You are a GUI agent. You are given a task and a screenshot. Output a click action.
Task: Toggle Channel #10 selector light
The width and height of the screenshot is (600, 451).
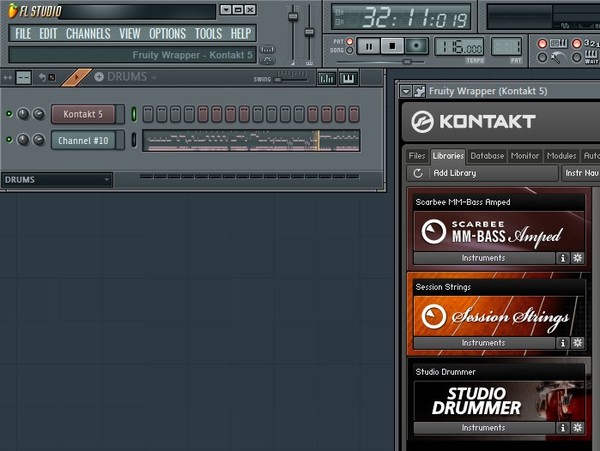[134, 140]
